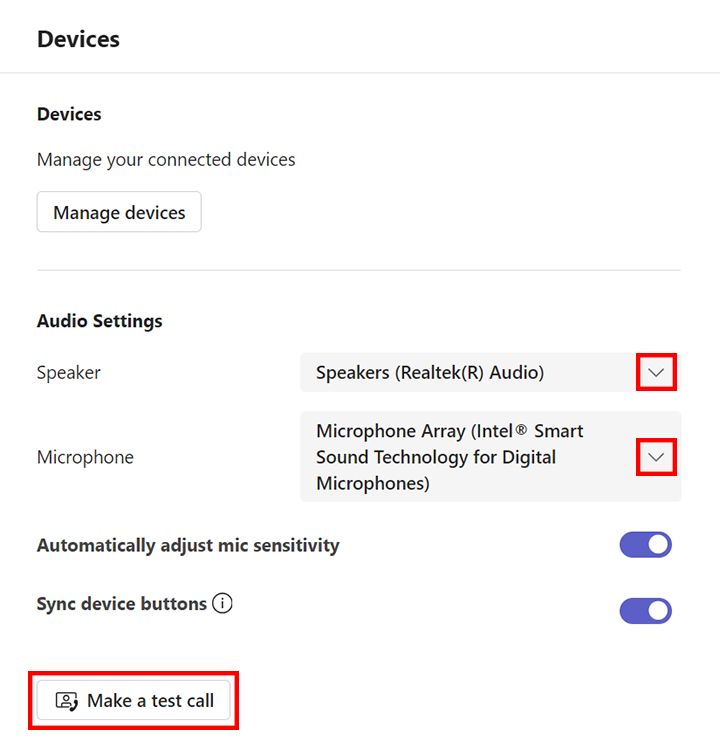Click the test call icon in the button
The height and width of the screenshot is (748, 720).
click(x=67, y=701)
